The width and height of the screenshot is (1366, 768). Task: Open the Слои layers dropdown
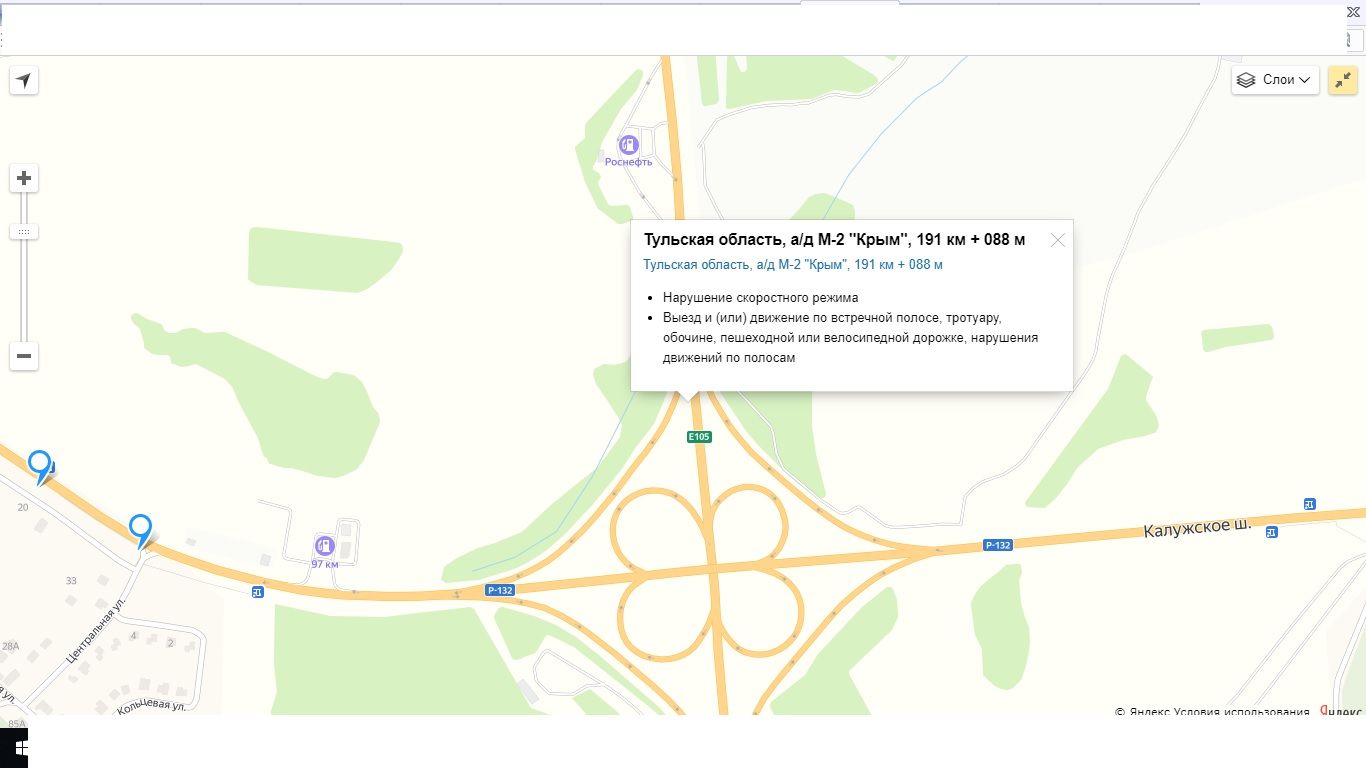coord(1275,80)
